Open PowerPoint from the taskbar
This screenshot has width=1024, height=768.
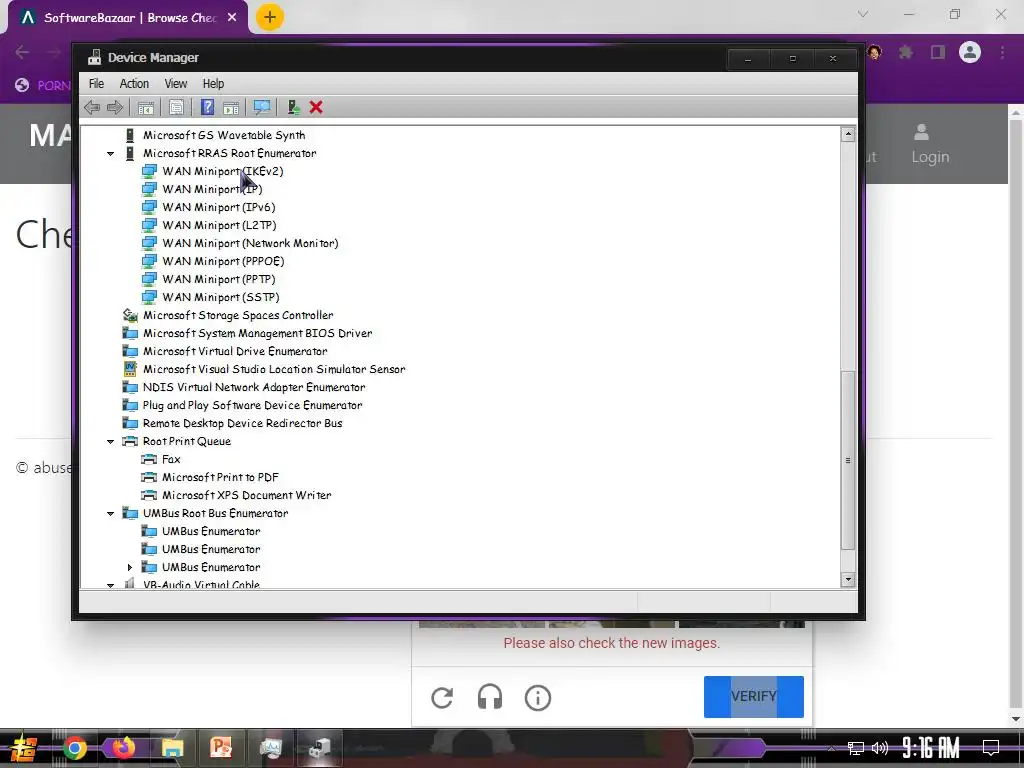221,748
